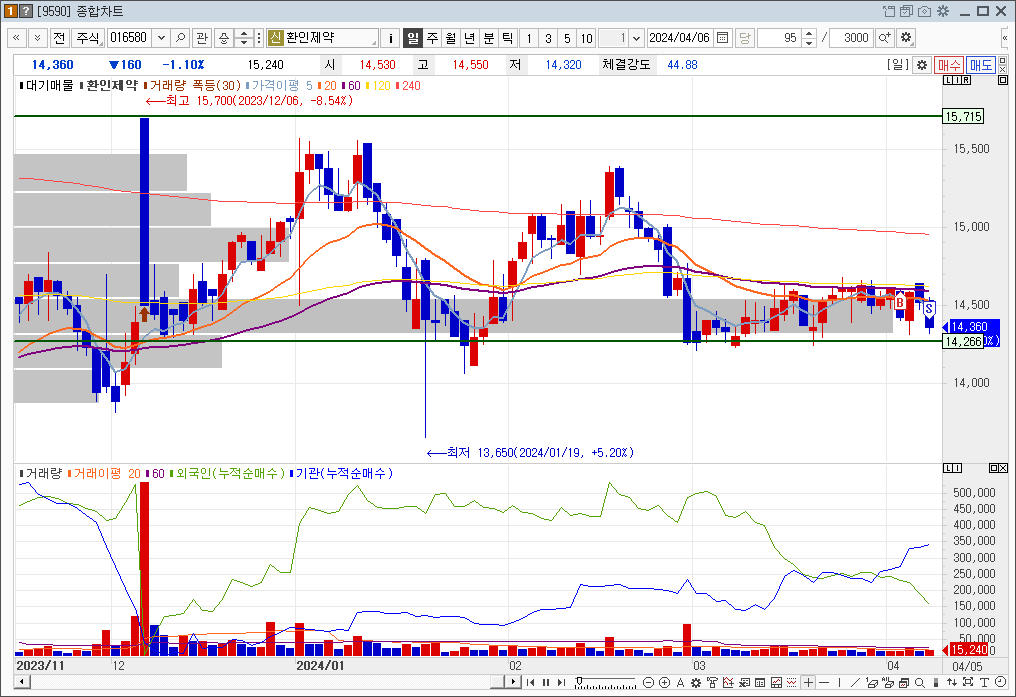Click the 1 interval preset button

coord(529,38)
